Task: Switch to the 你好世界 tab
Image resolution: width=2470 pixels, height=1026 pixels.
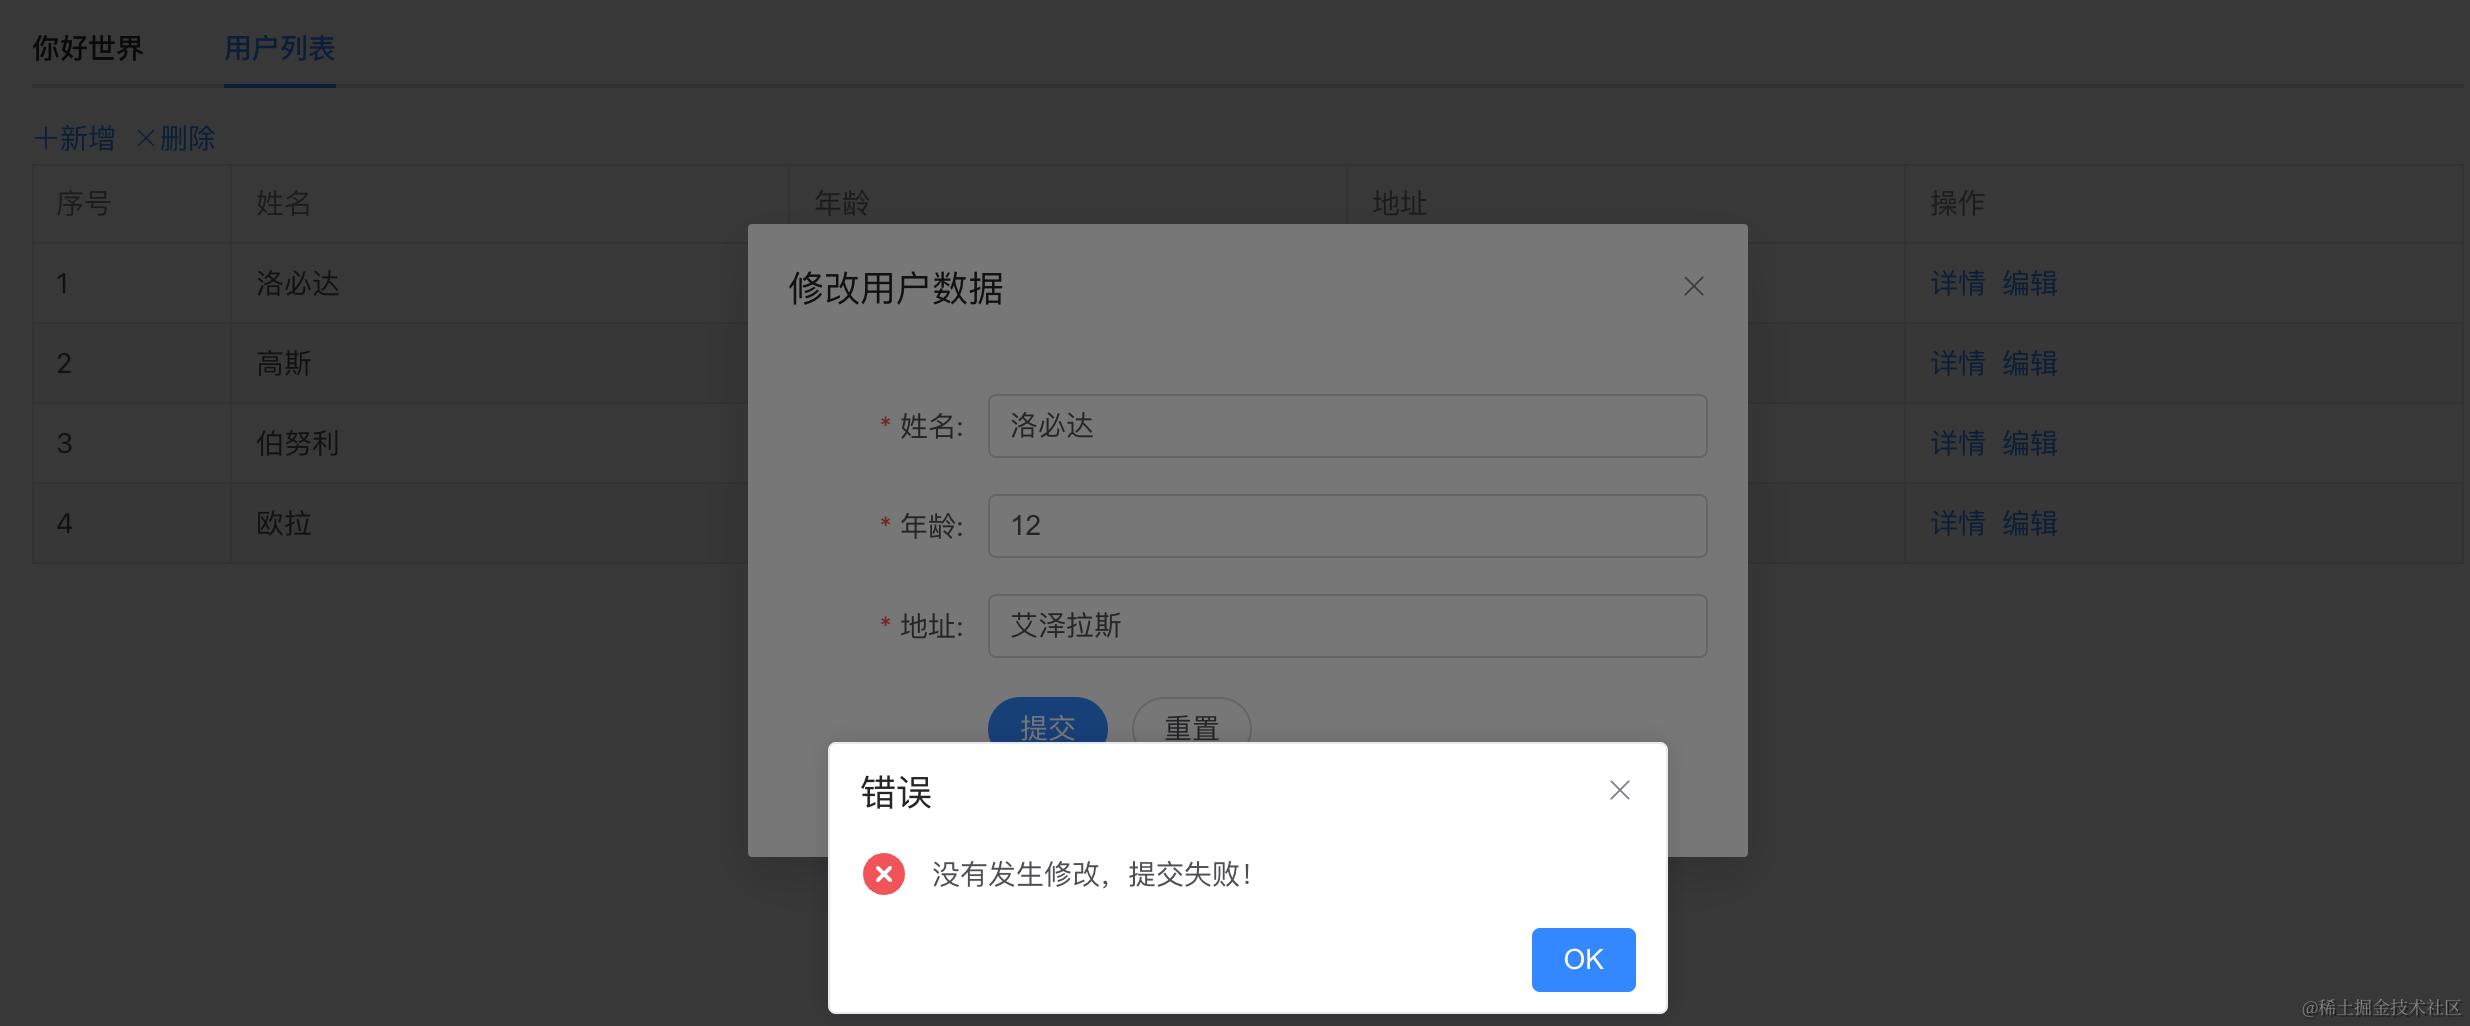Action: click(88, 48)
